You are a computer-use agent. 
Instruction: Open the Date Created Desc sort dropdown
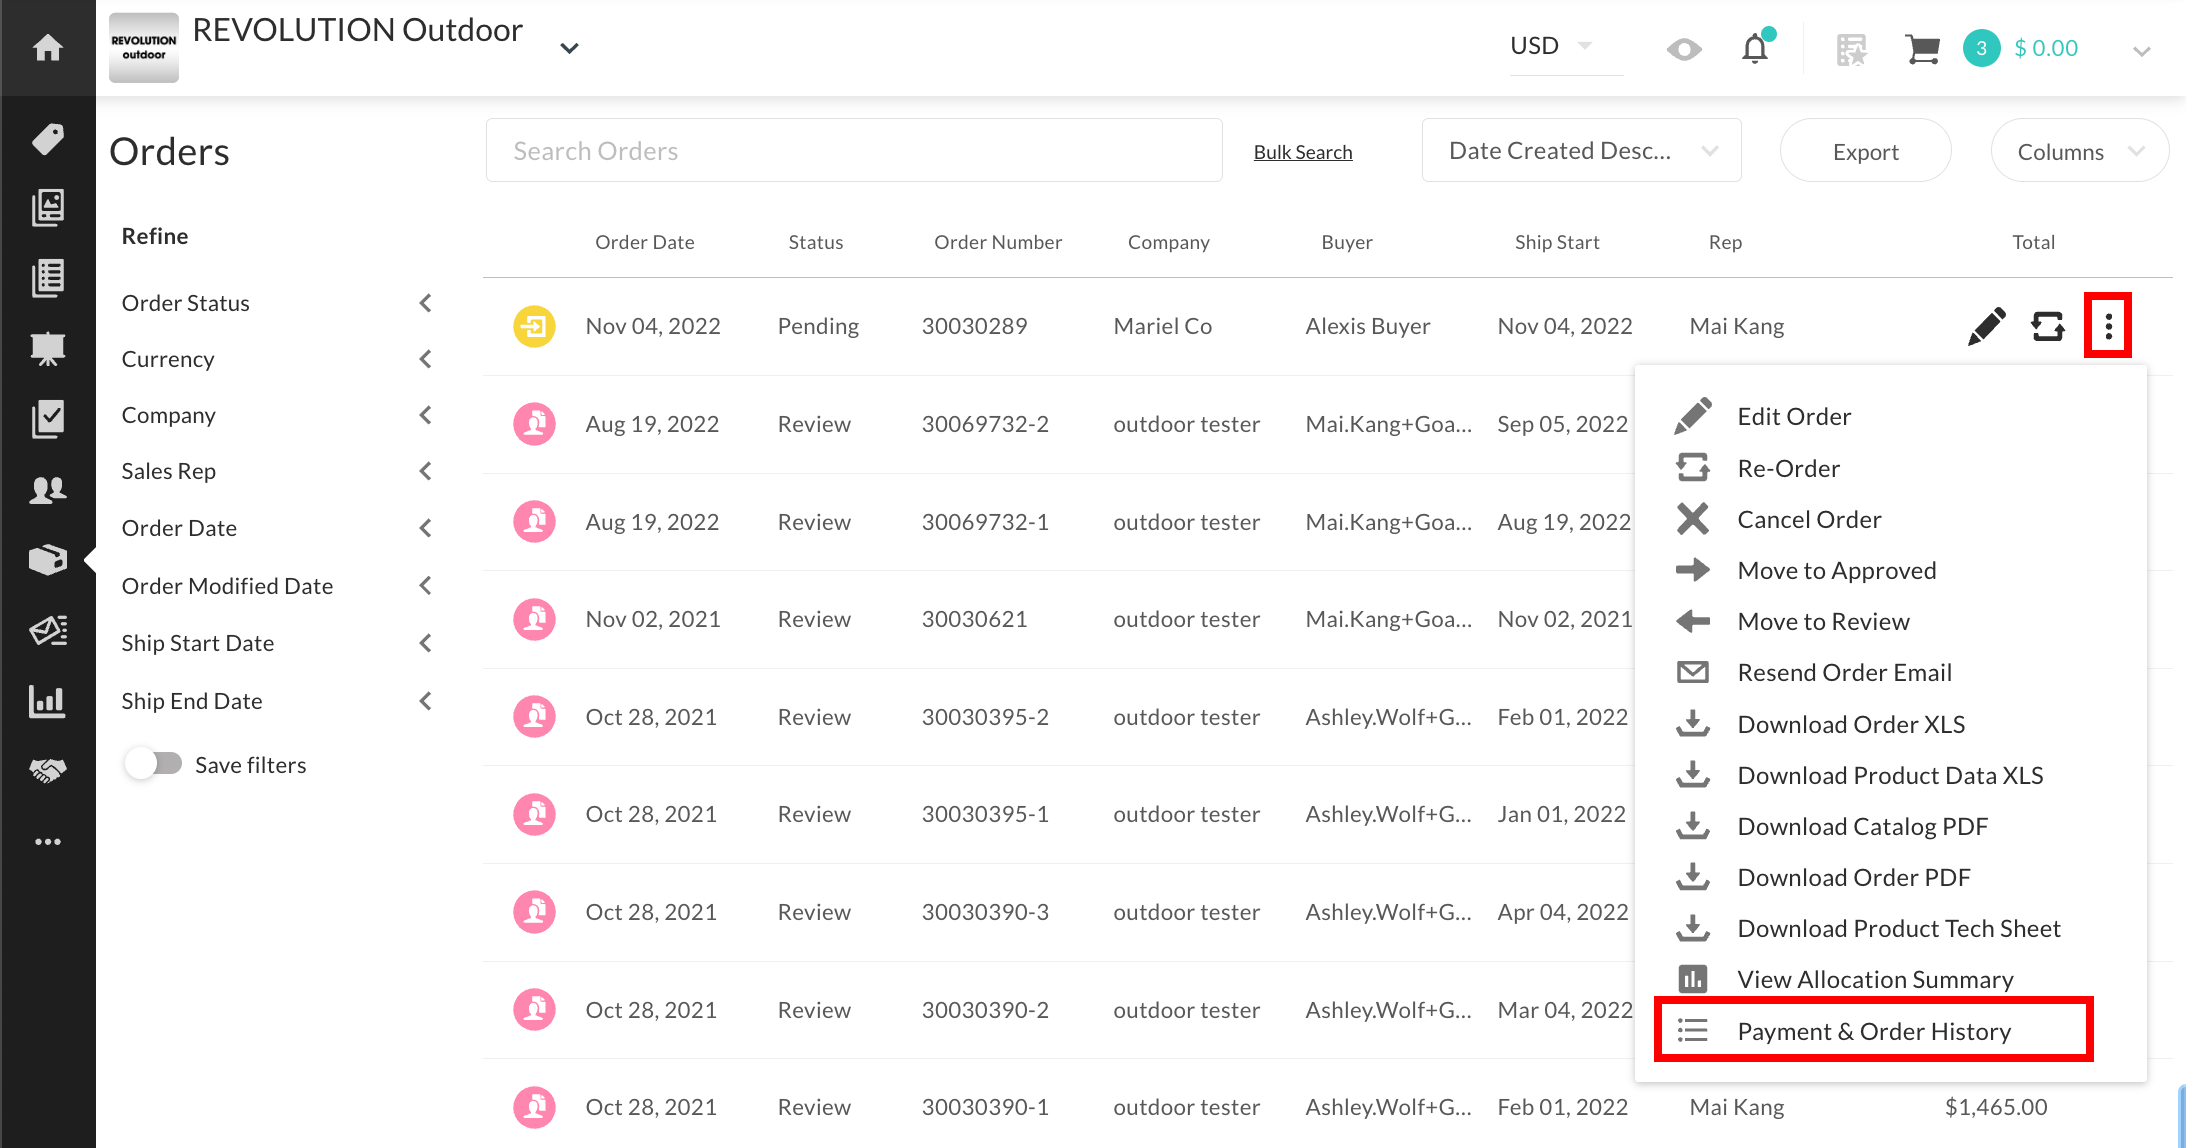[x=1580, y=150]
